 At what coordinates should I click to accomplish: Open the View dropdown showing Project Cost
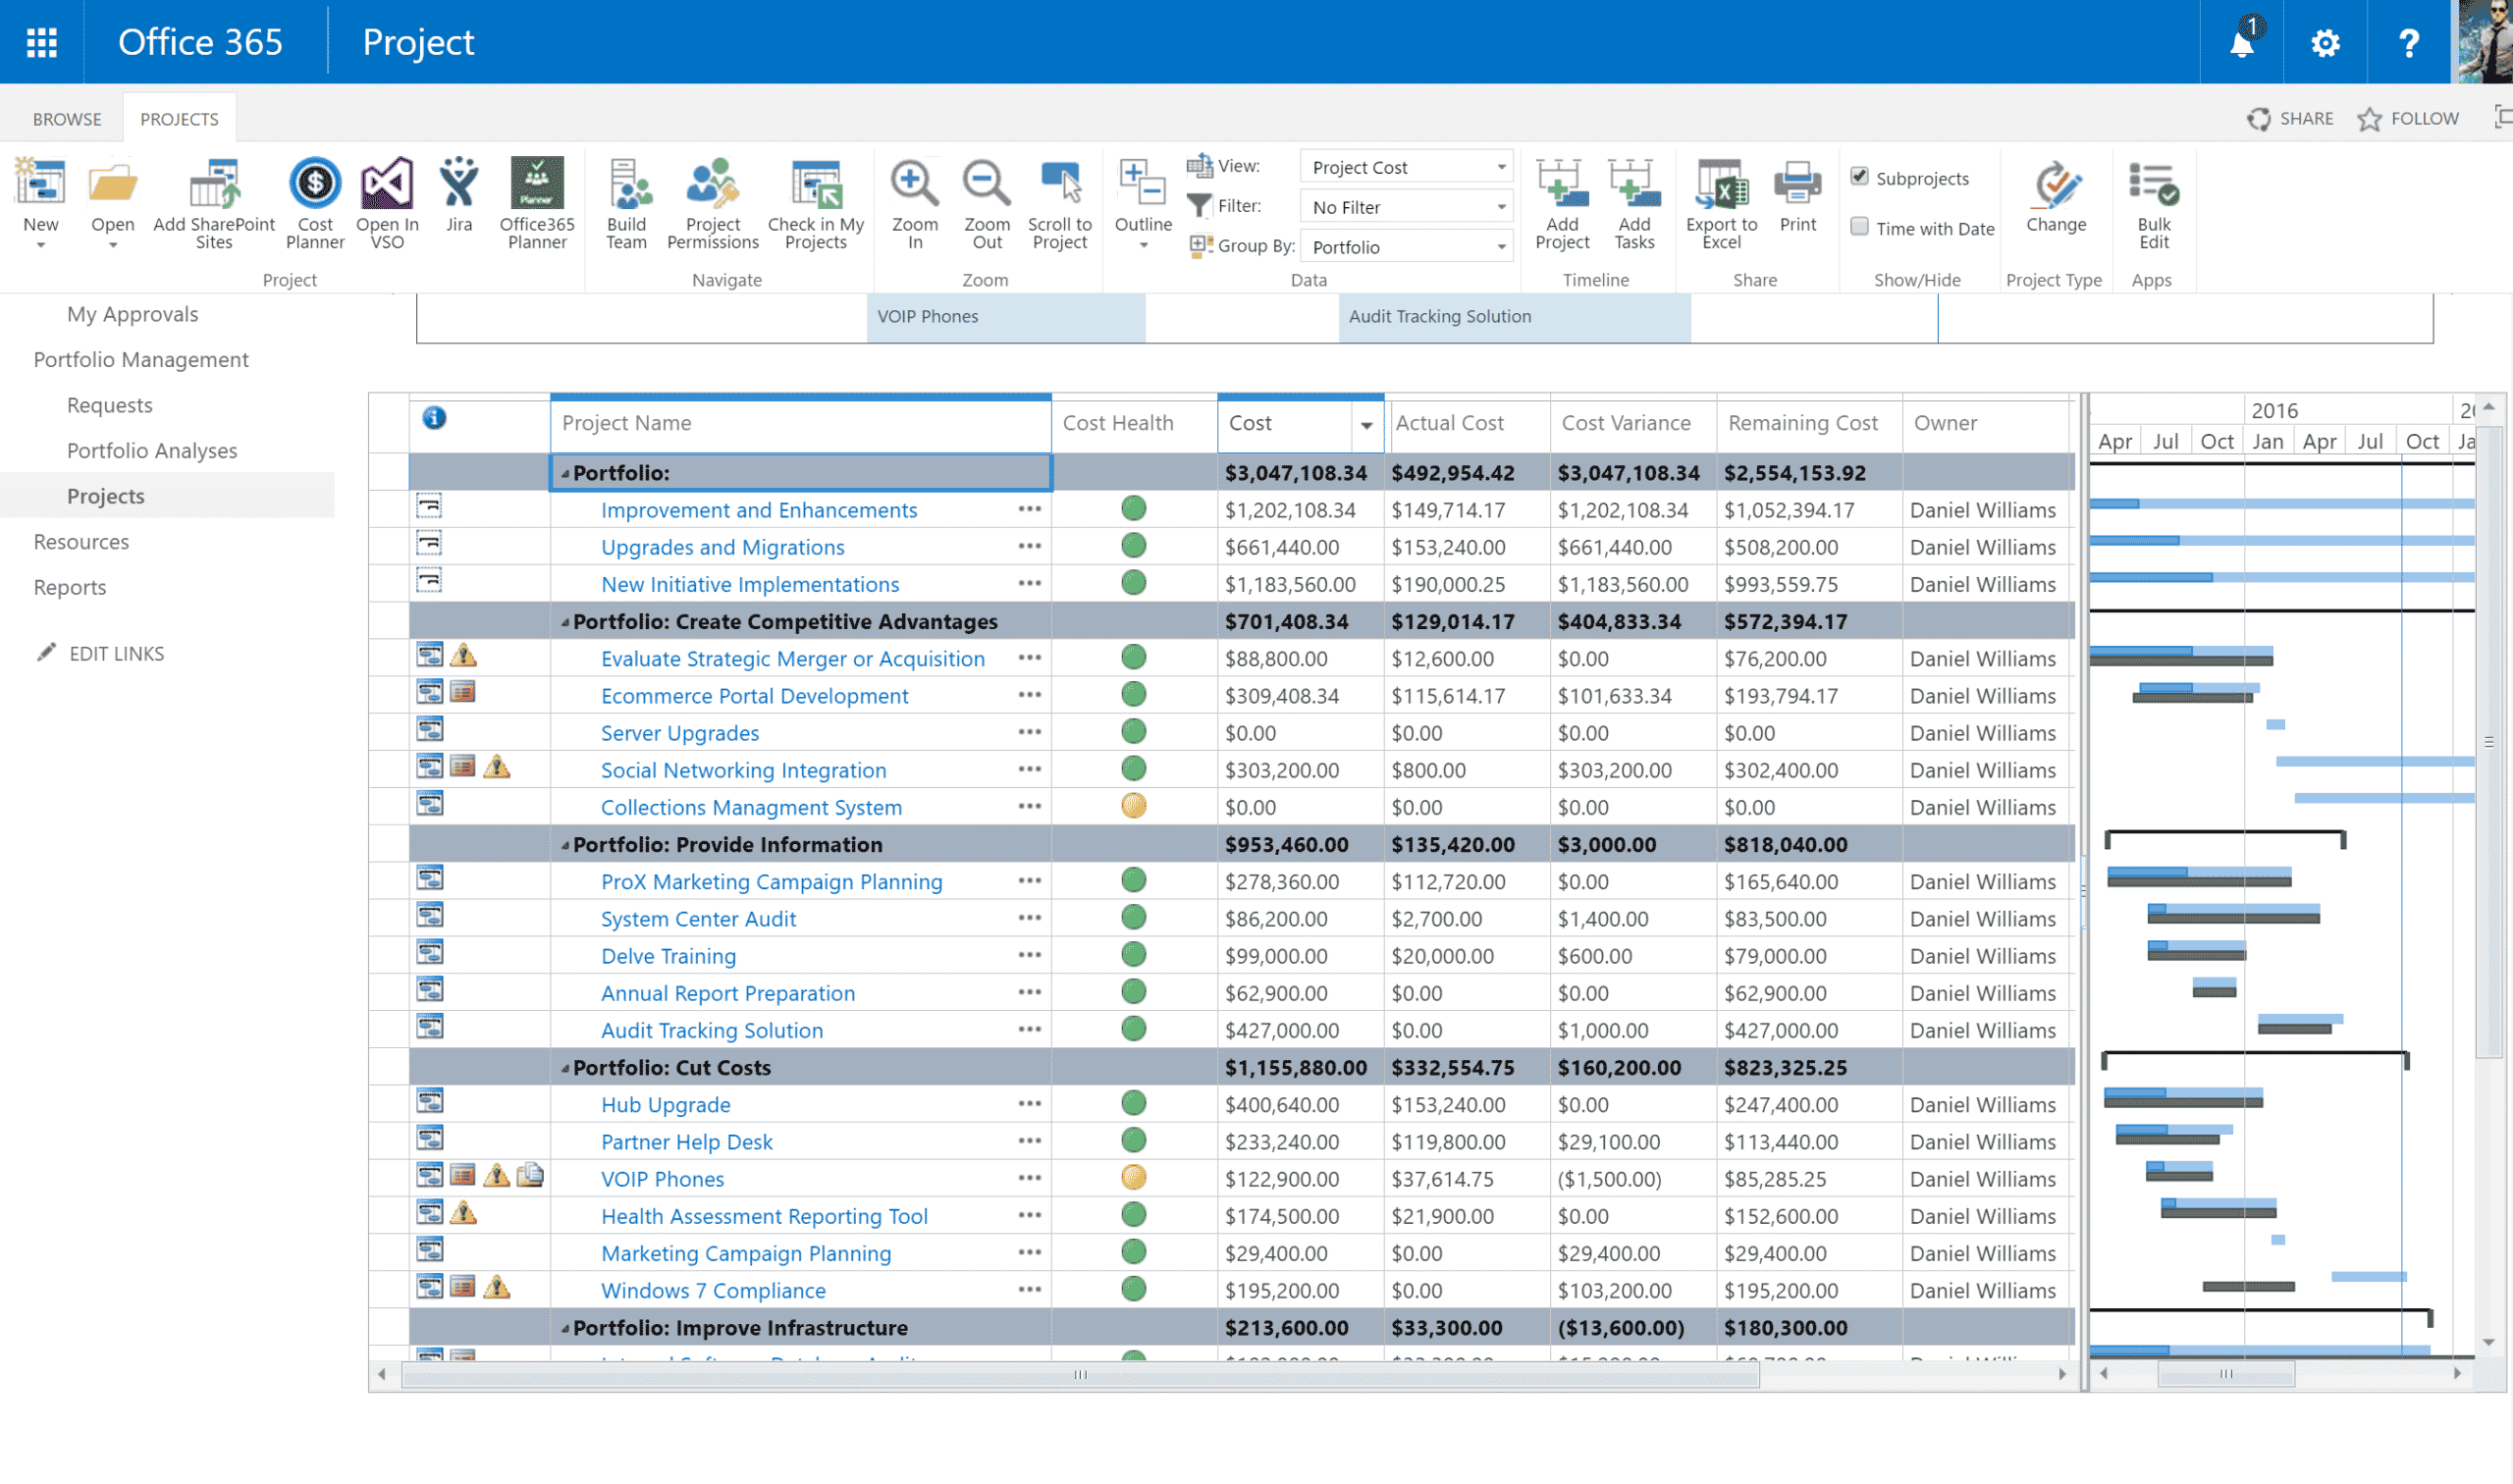click(x=1406, y=167)
